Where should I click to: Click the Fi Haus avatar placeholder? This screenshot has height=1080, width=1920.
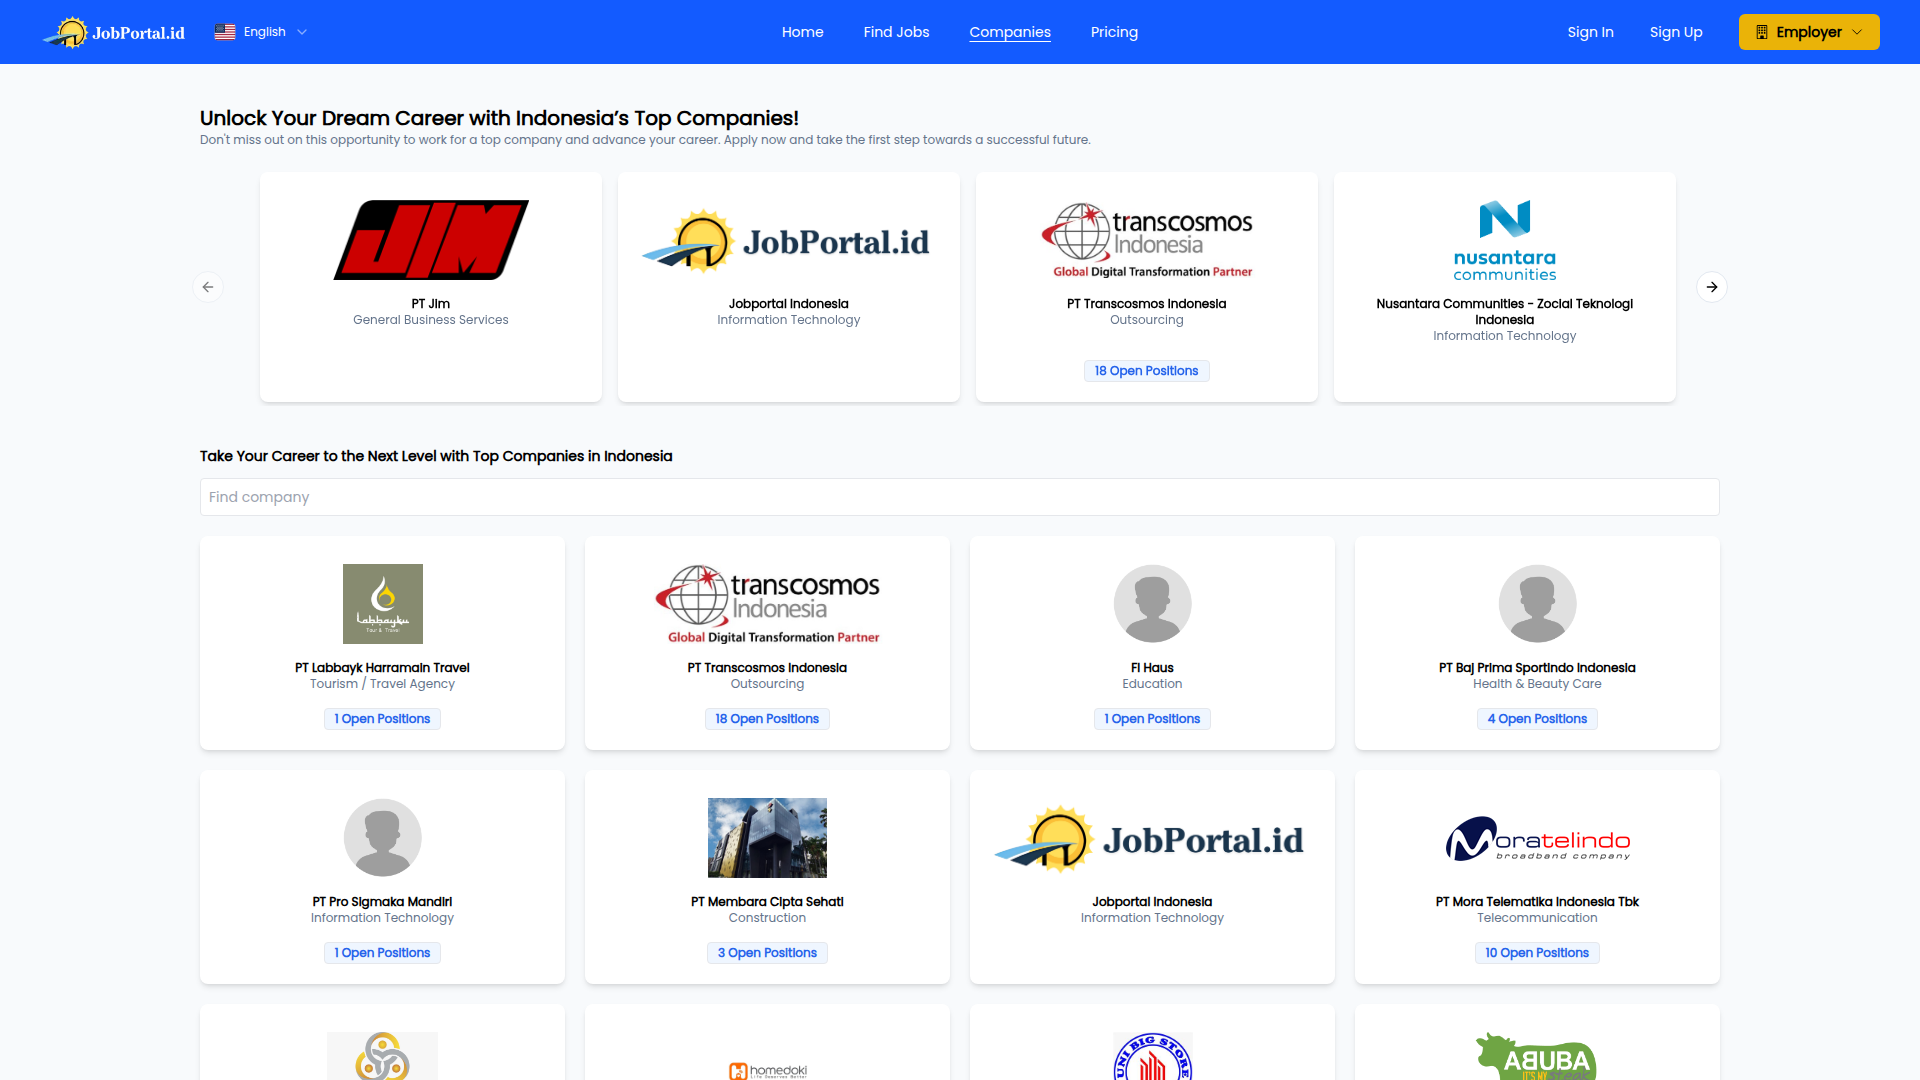coord(1152,604)
